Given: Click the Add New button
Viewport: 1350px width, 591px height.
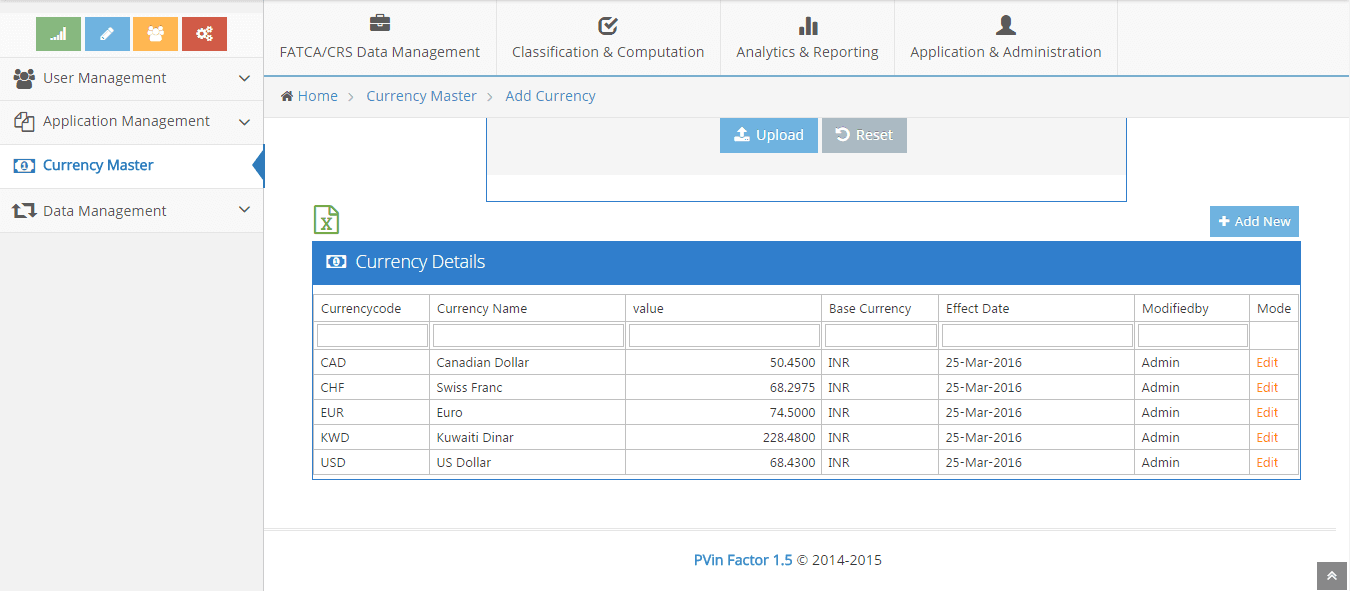Looking at the screenshot, I should (1254, 221).
